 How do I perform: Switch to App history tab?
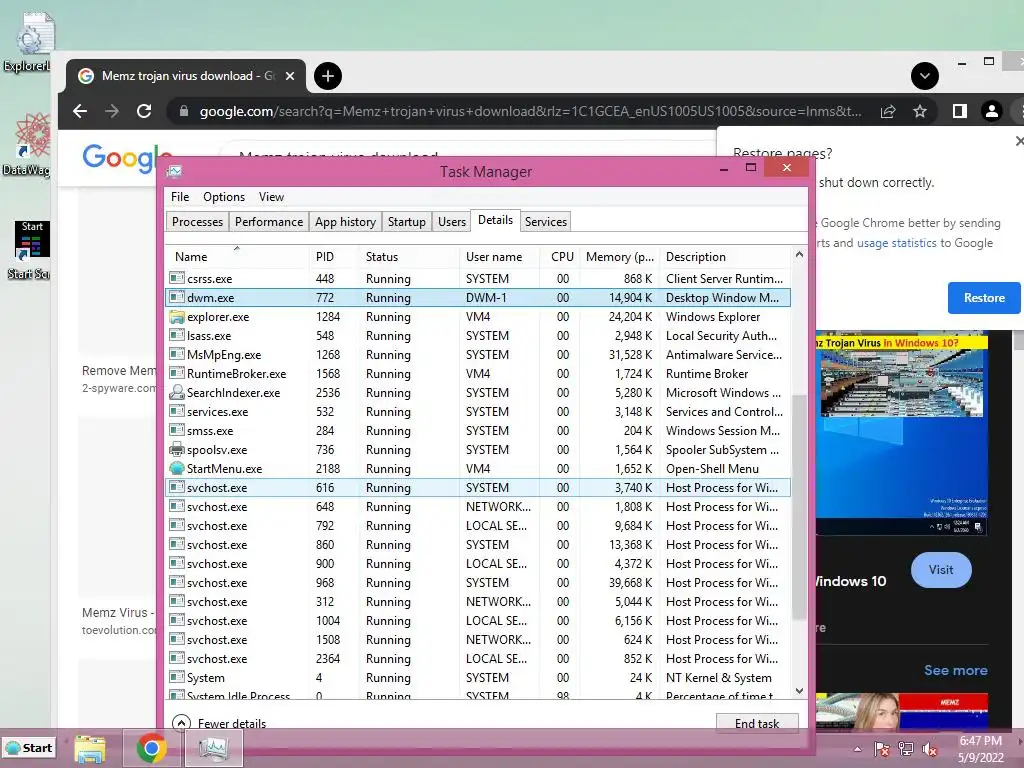[x=345, y=222]
